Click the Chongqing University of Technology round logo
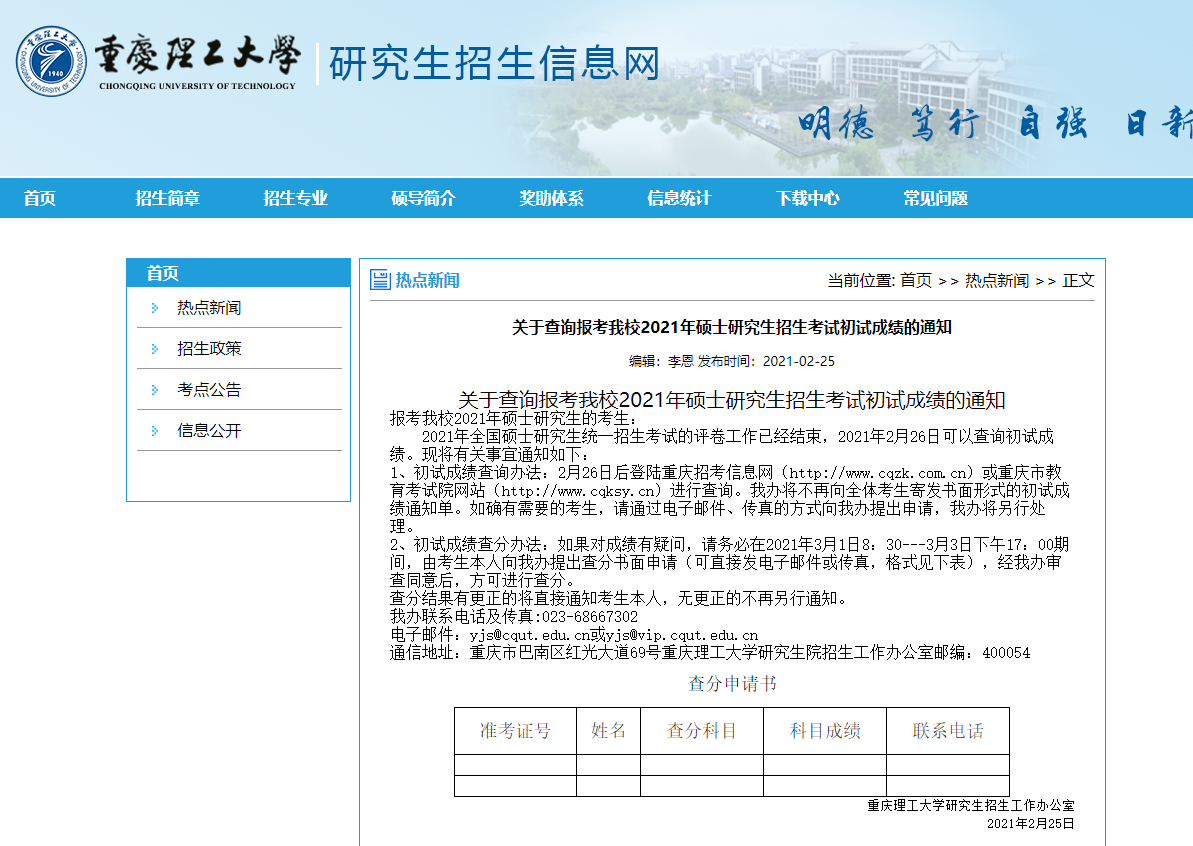This screenshot has height=846, width=1193. pyautogui.click(x=51, y=61)
